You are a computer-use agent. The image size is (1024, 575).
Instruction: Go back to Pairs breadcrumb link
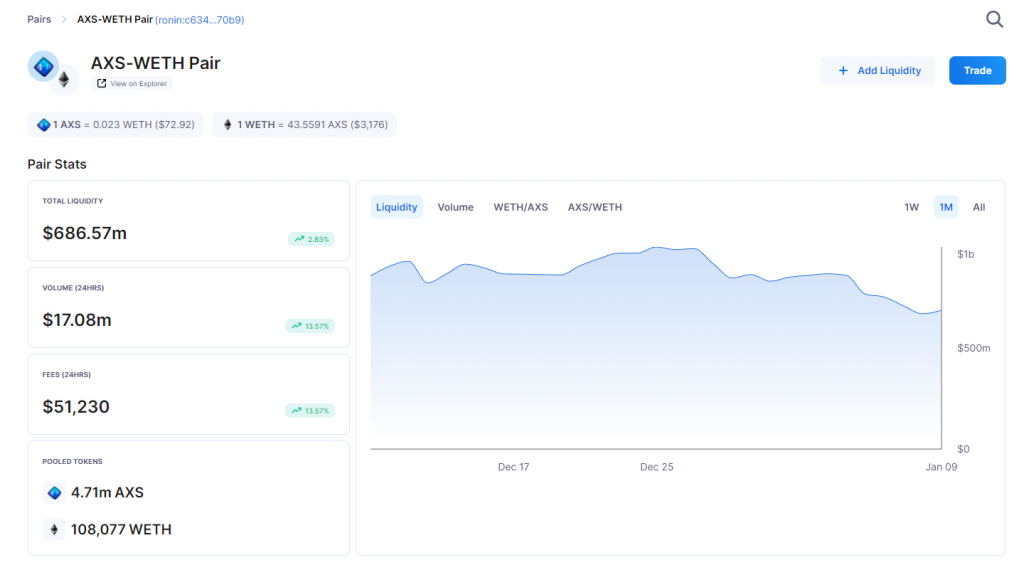pyautogui.click(x=39, y=20)
